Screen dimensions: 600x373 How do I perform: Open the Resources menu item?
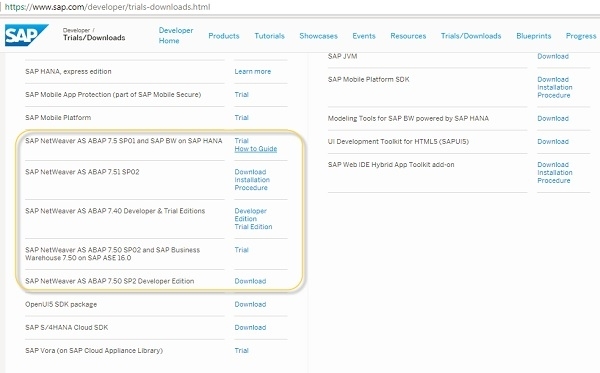point(408,36)
